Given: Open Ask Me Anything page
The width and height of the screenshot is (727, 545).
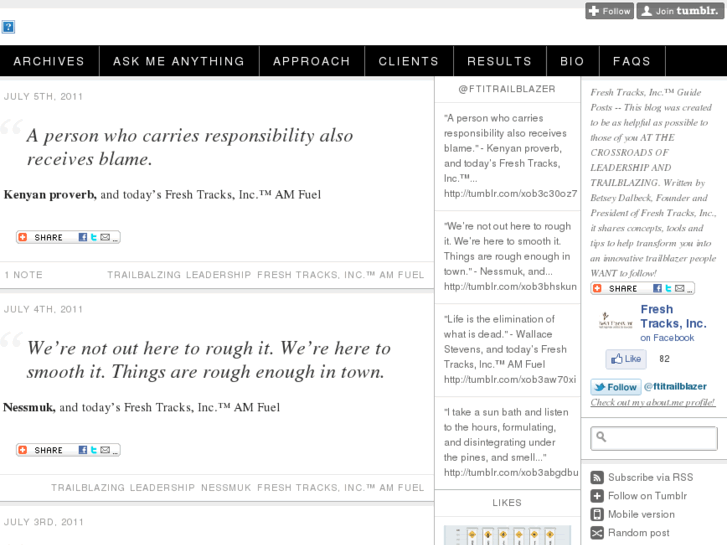Looking at the screenshot, I should (x=179, y=61).
